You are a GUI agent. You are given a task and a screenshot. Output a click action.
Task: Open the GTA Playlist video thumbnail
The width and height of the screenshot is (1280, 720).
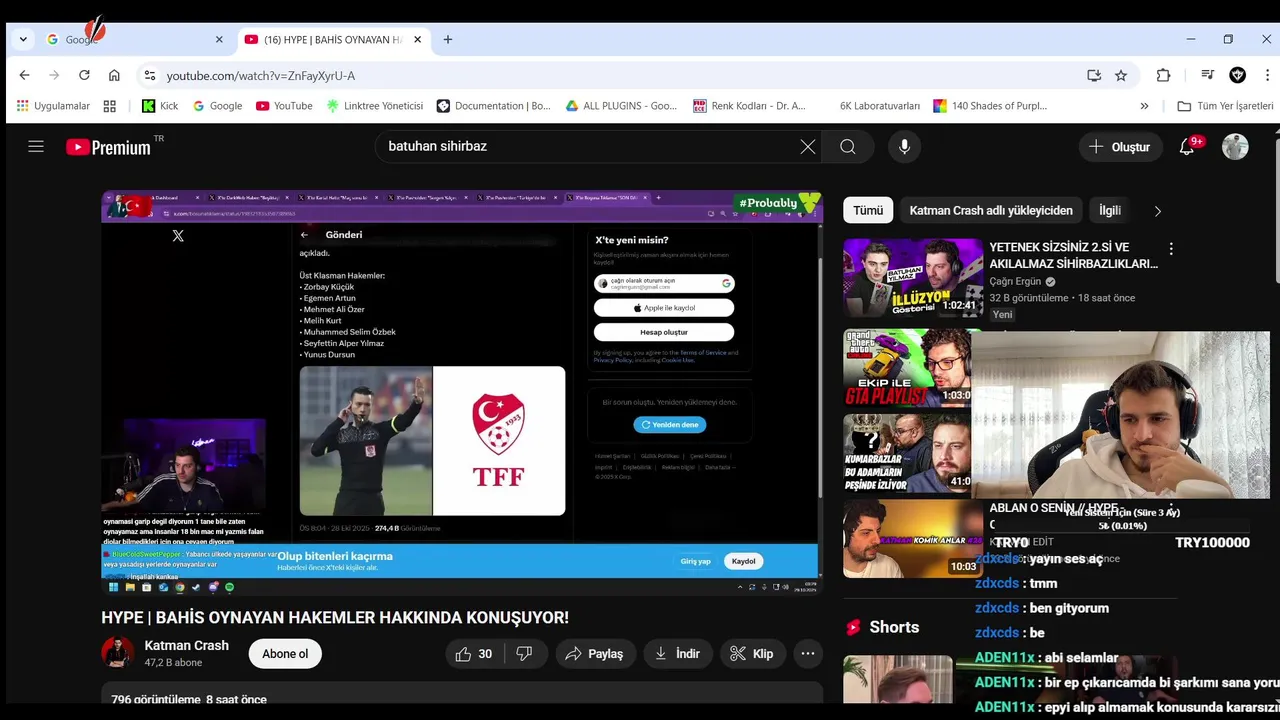pyautogui.click(x=907, y=368)
